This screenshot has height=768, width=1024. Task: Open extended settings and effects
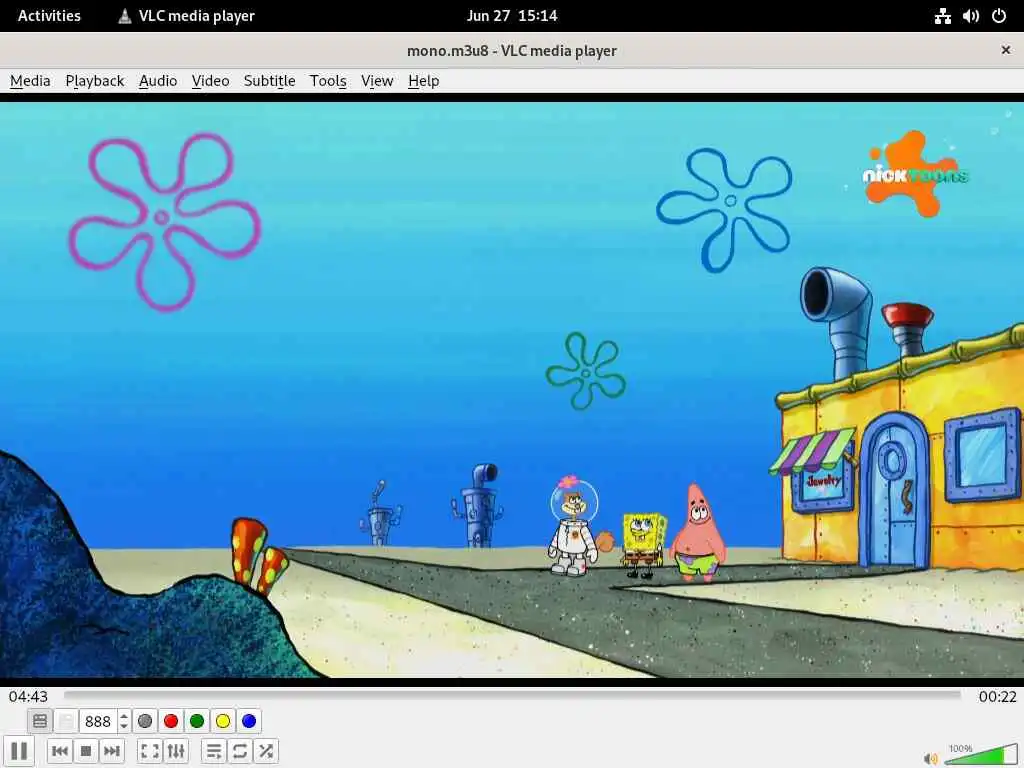[176, 751]
